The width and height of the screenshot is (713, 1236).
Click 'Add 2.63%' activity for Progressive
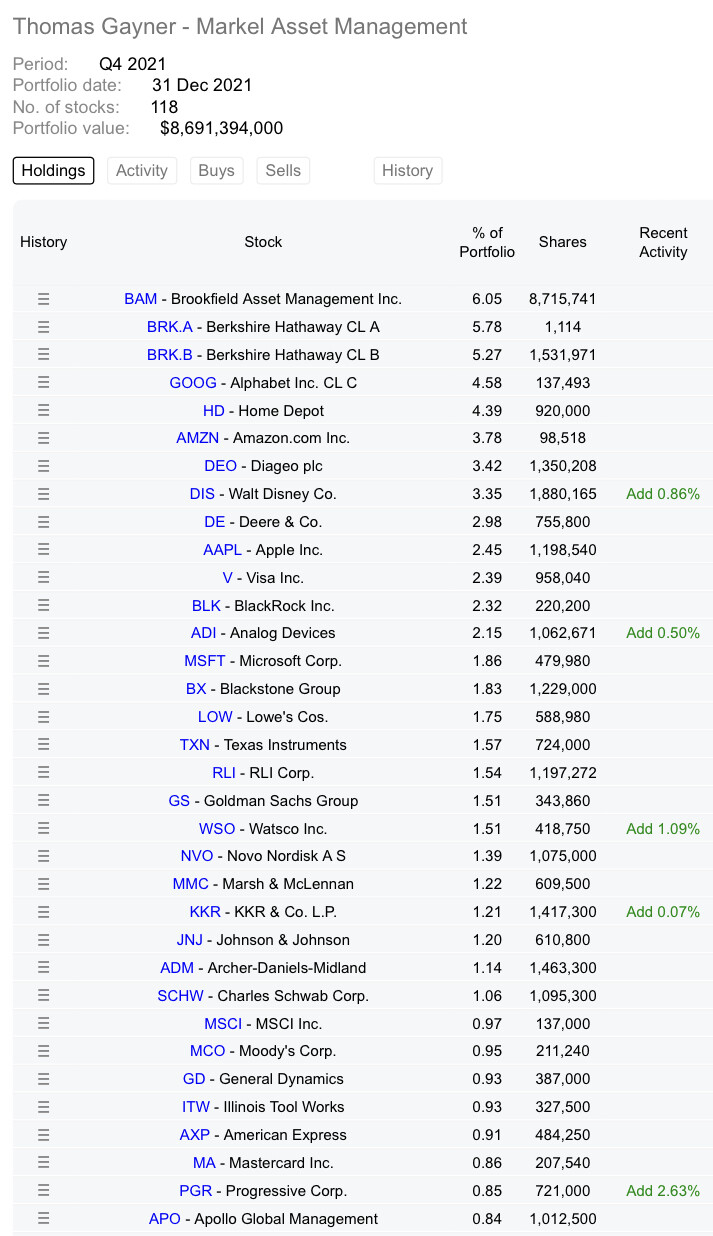663,1191
